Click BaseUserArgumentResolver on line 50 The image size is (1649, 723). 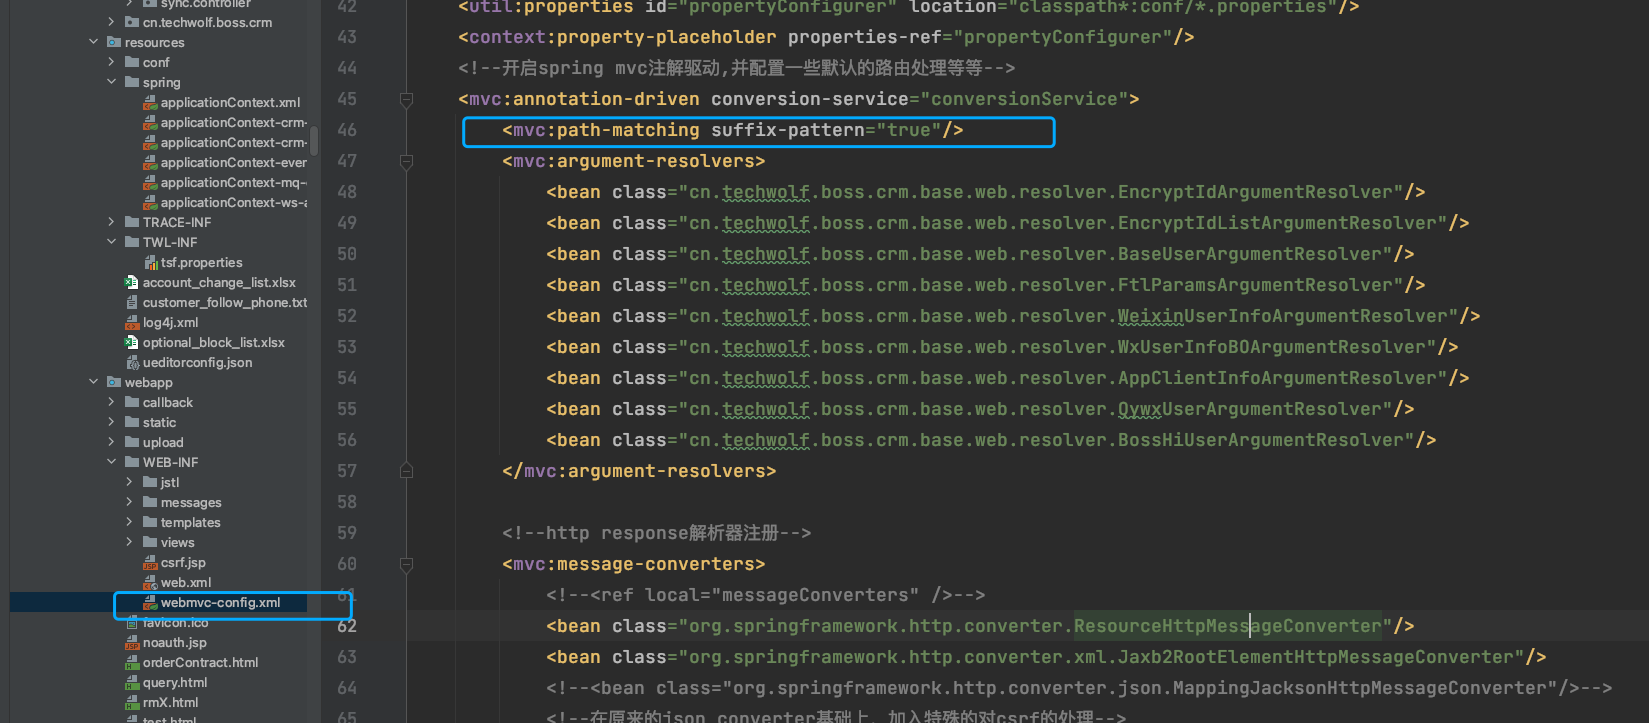pos(1250,254)
